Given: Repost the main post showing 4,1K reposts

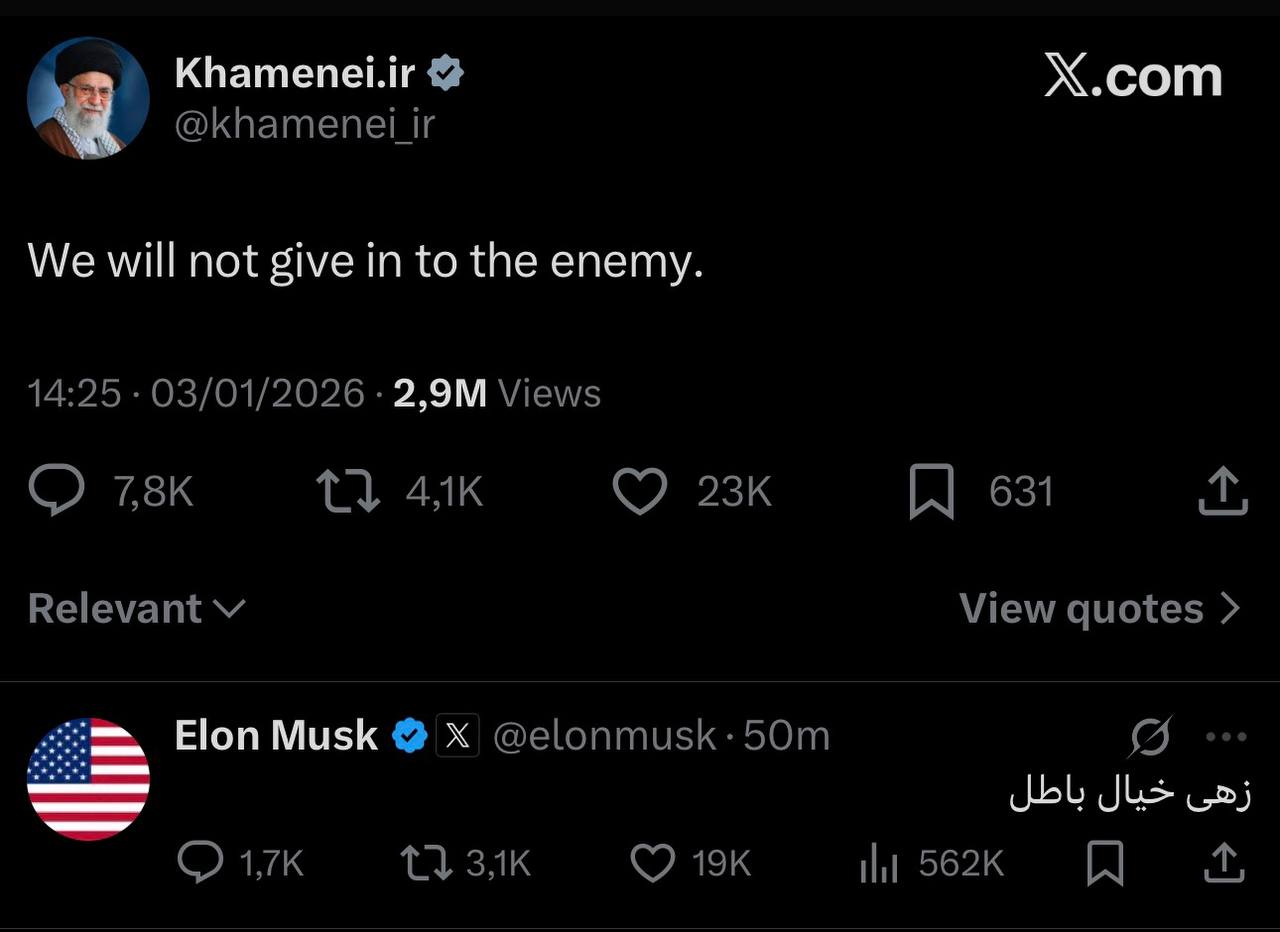Looking at the screenshot, I should (347, 492).
